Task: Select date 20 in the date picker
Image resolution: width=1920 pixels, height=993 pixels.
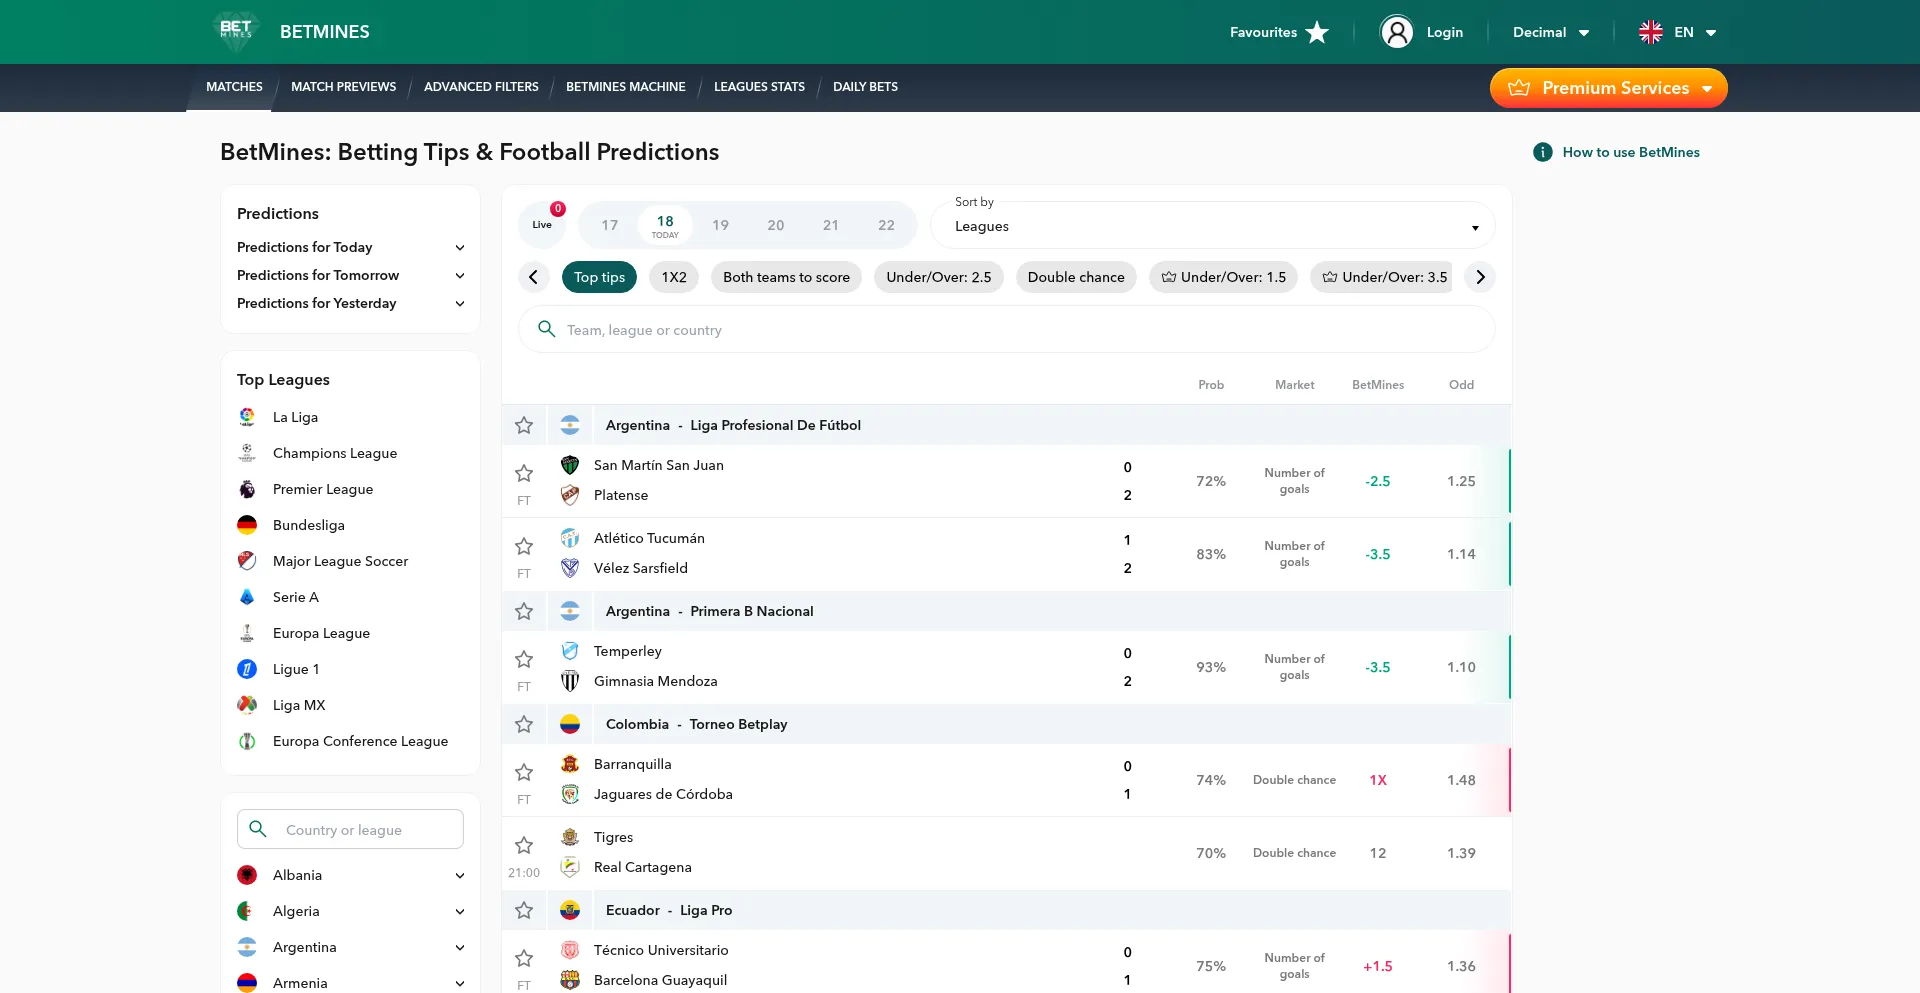Action: point(775,225)
